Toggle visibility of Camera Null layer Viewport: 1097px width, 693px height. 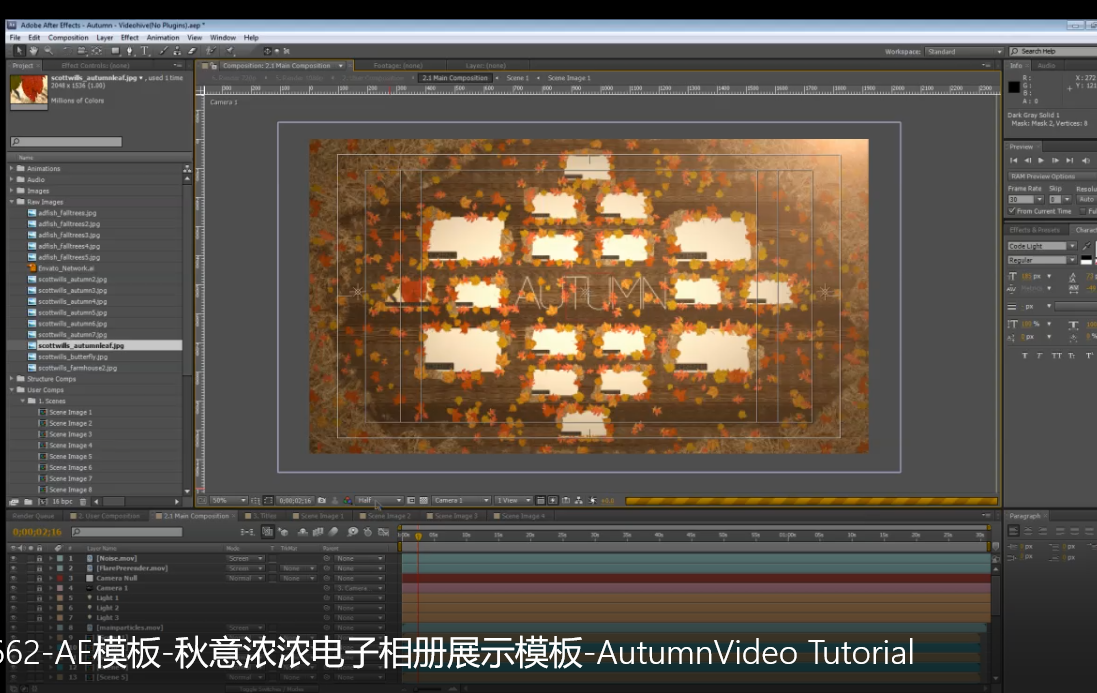(x=13, y=578)
